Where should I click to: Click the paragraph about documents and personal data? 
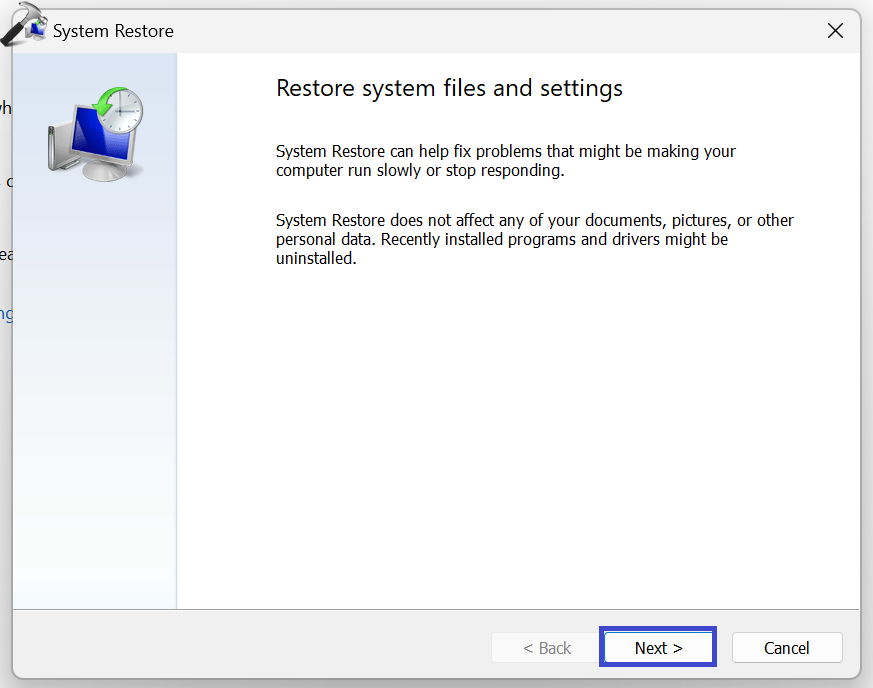[534, 239]
